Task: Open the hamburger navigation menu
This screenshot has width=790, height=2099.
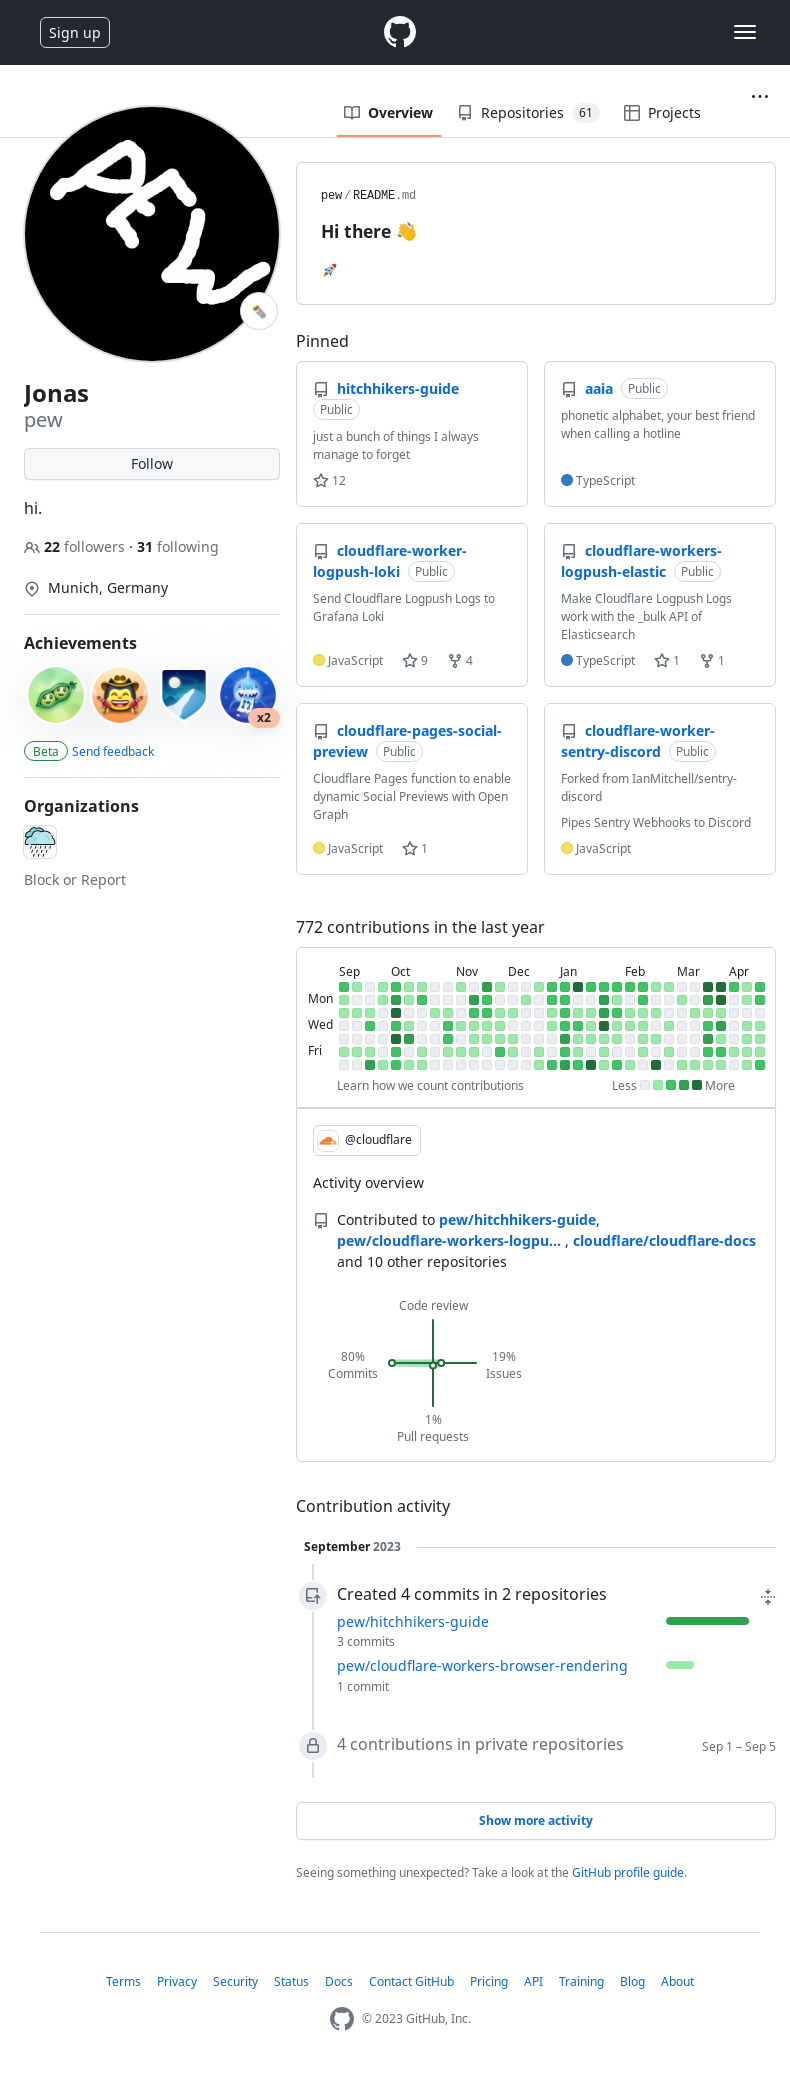Action: pos(744,31)
